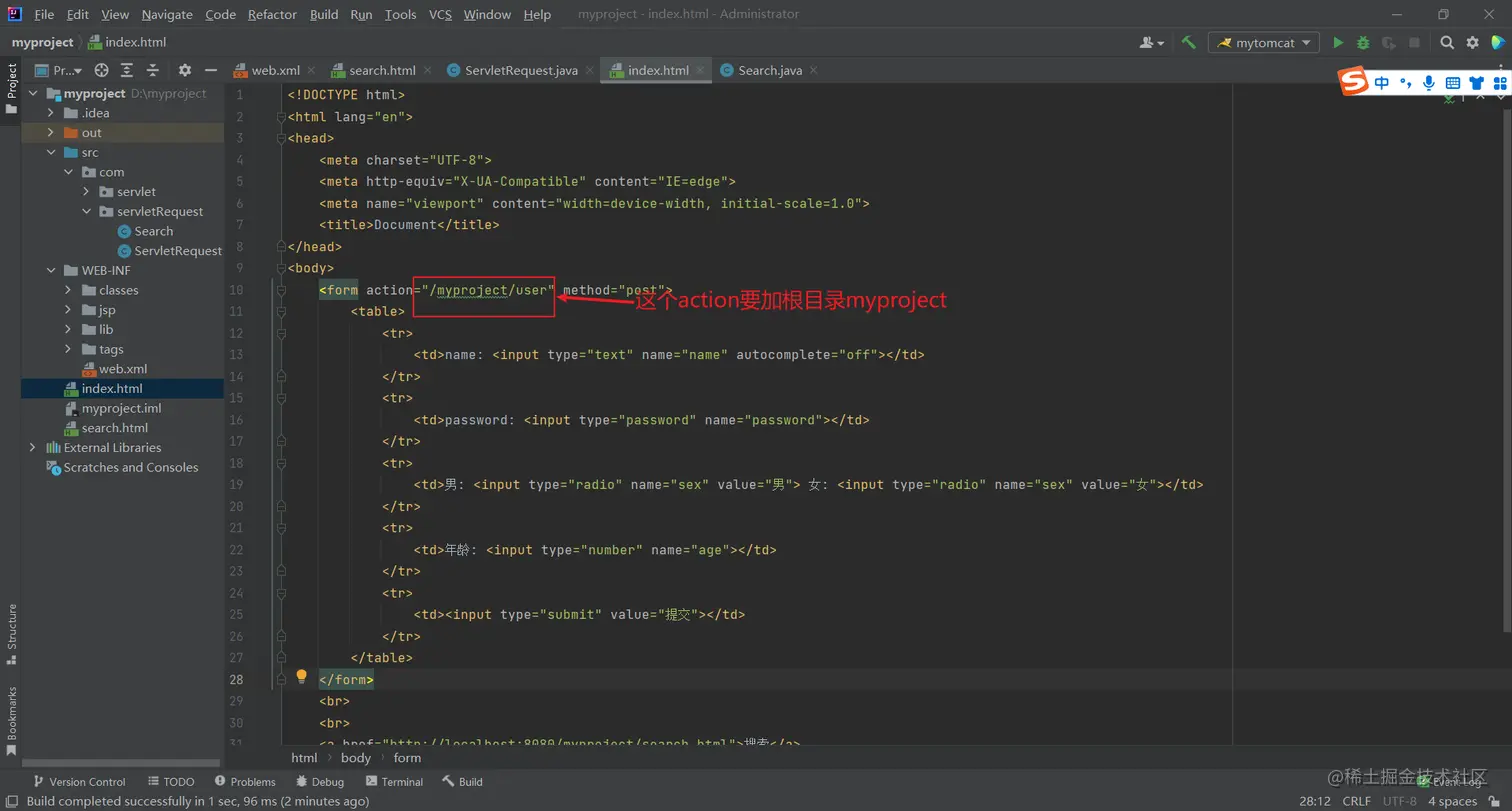Open the TODO tool window
Screen dimensions: 1512x811
(x=171, y=782)
